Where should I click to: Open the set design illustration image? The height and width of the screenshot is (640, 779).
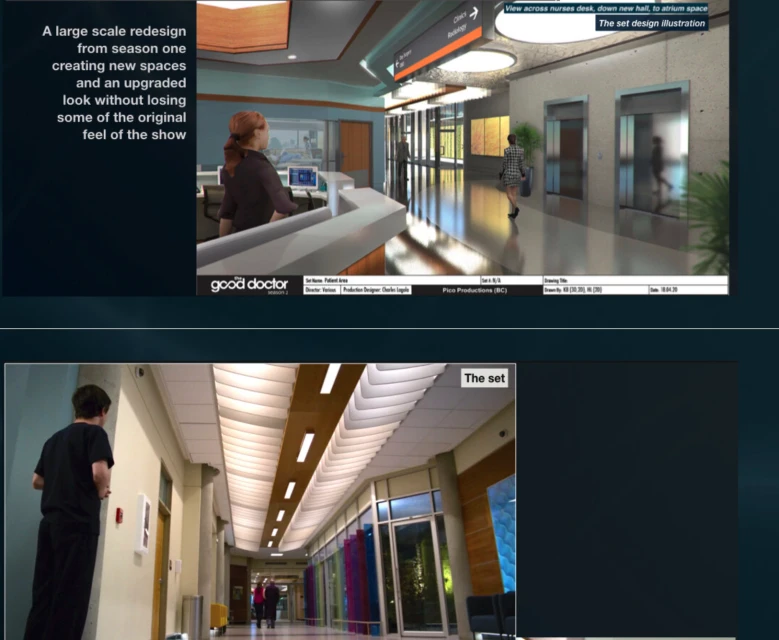(x=462, y=140)
